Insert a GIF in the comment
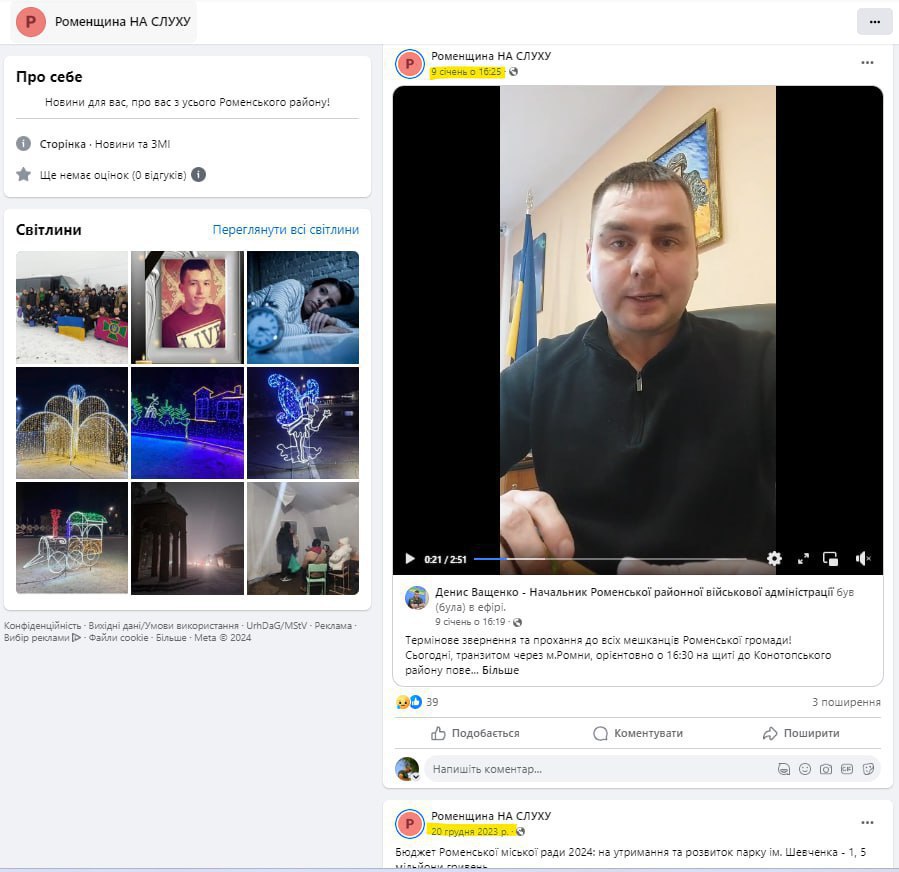This screenshot has width=899, height=872. point(847,769)
